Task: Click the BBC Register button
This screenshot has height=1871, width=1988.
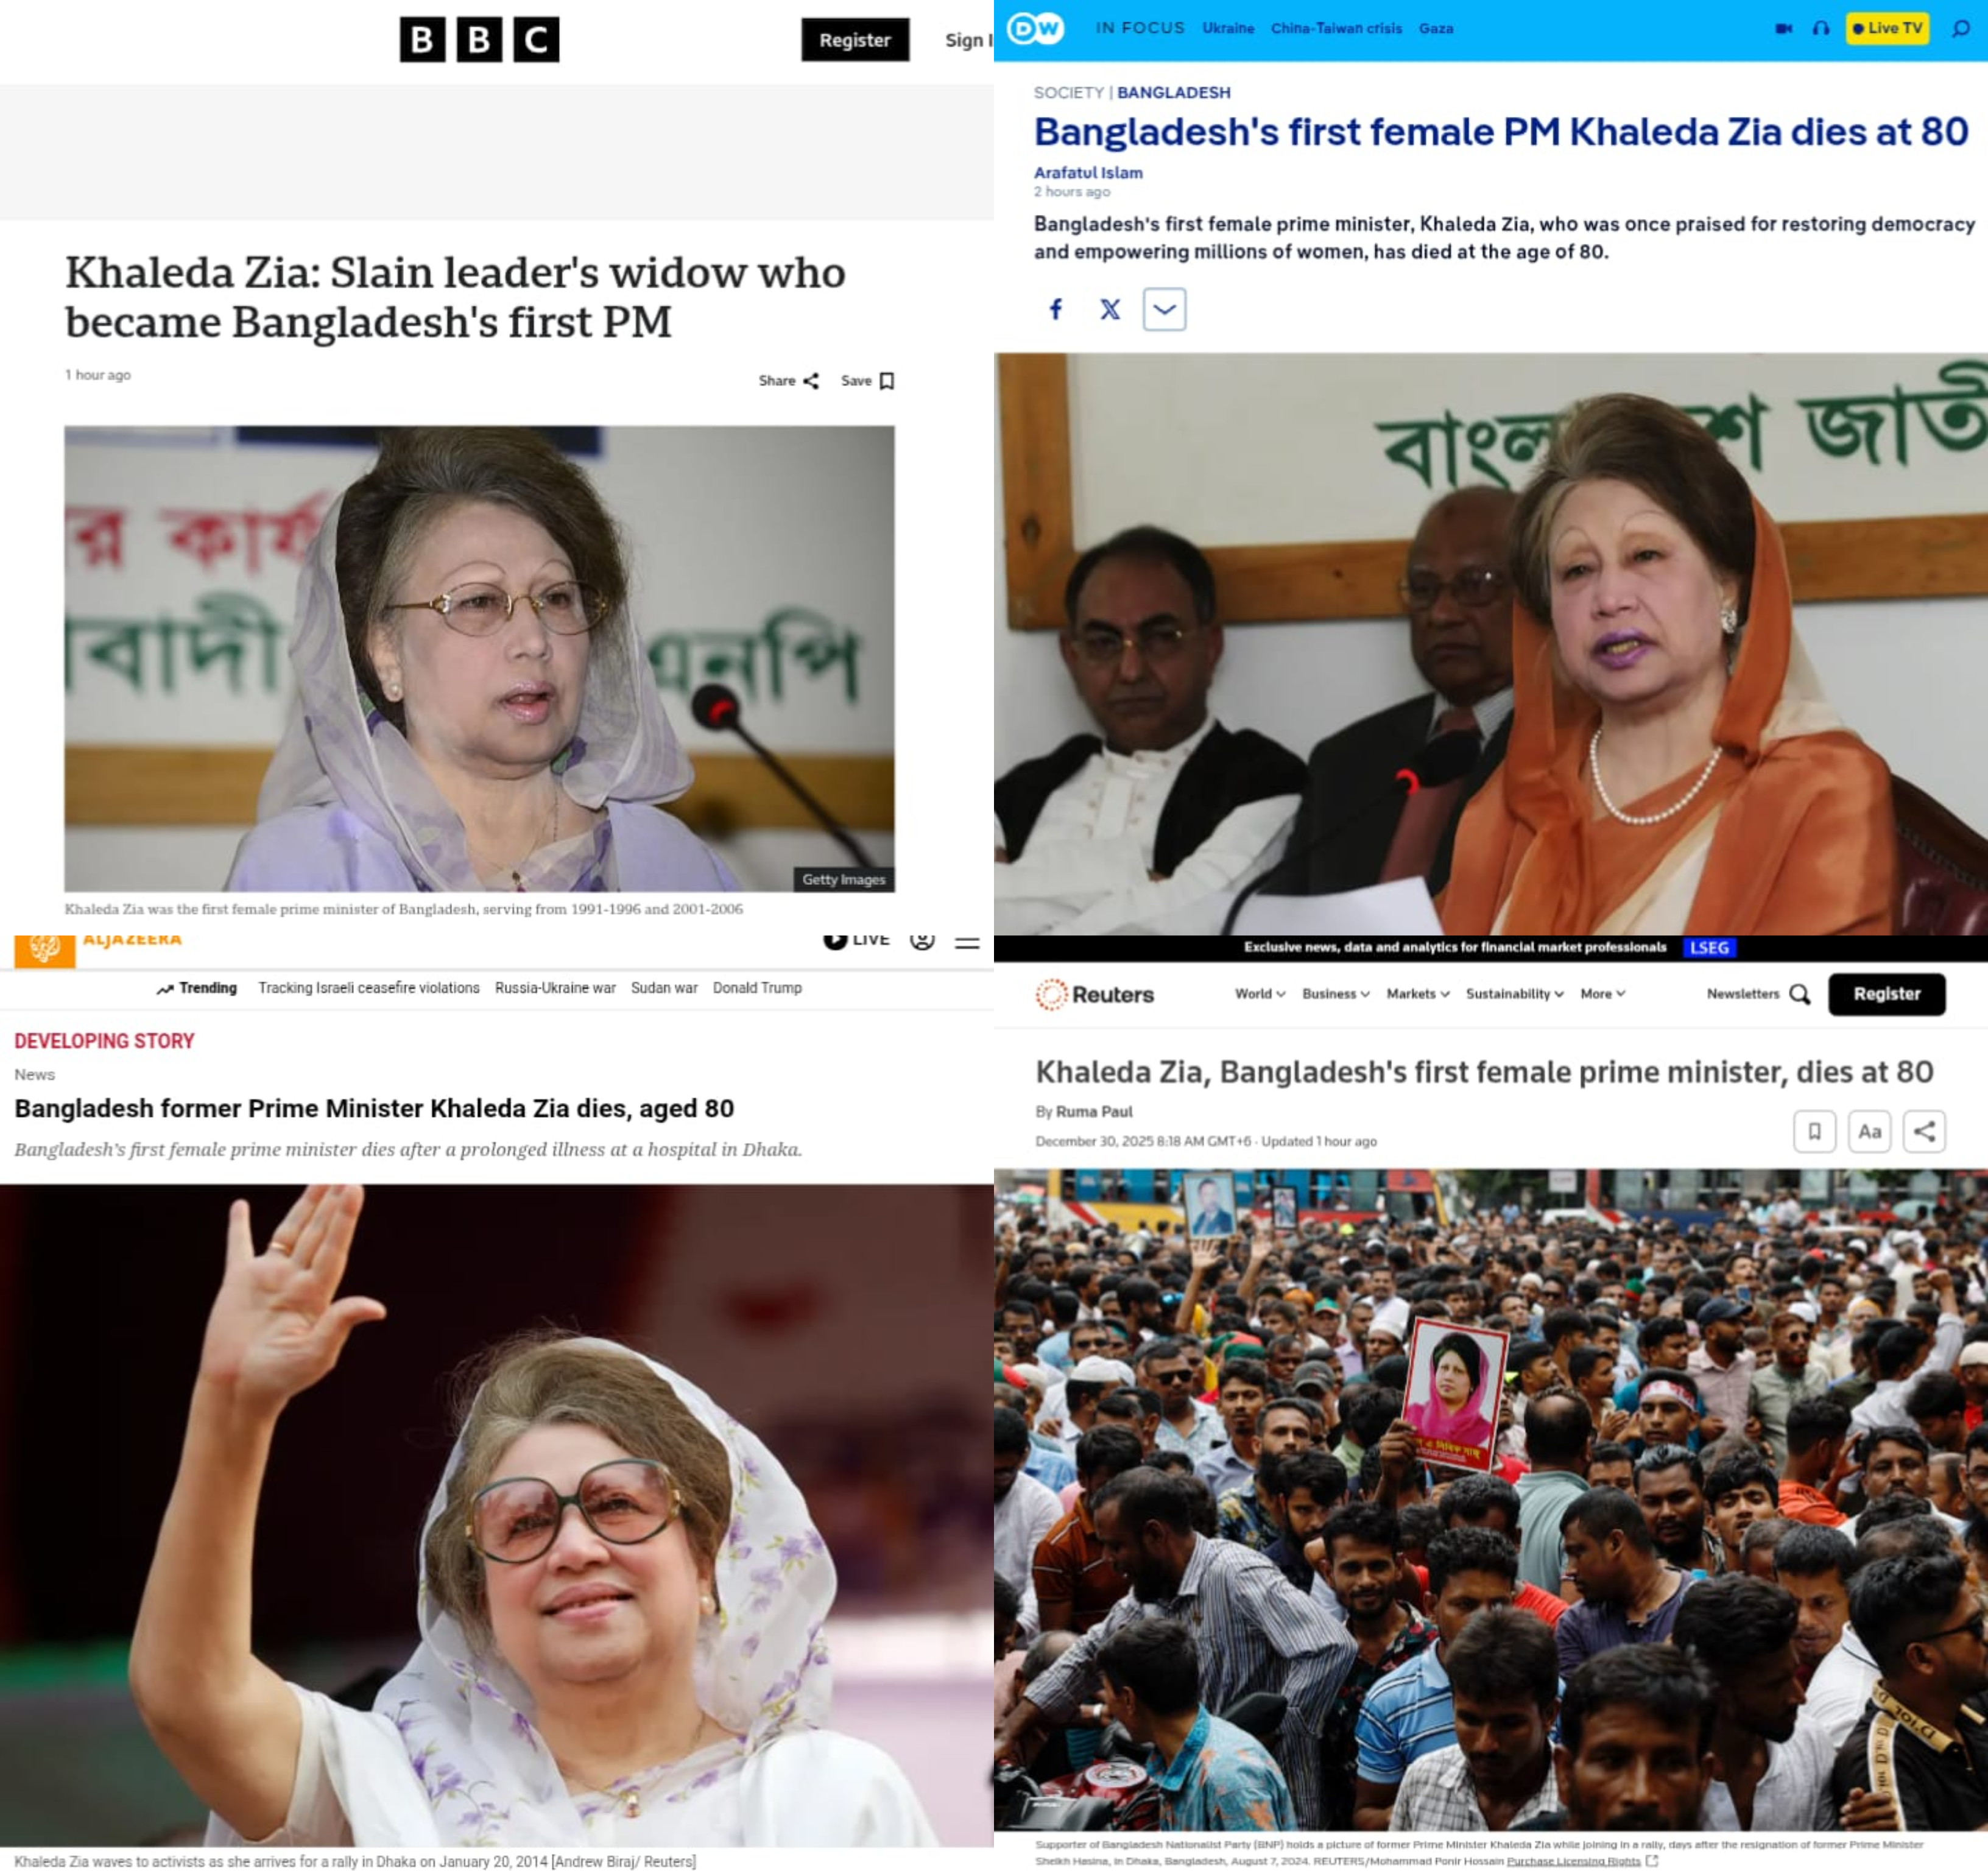Action: point(855,40)
